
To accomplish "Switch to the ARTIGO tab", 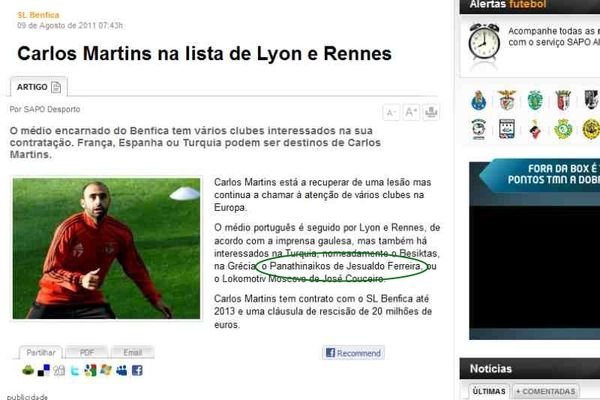I will (x=39, y=87).
